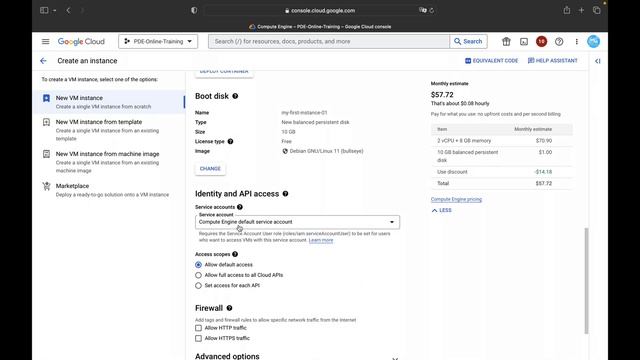Click the Identity and API access help icon

(285, 193)
